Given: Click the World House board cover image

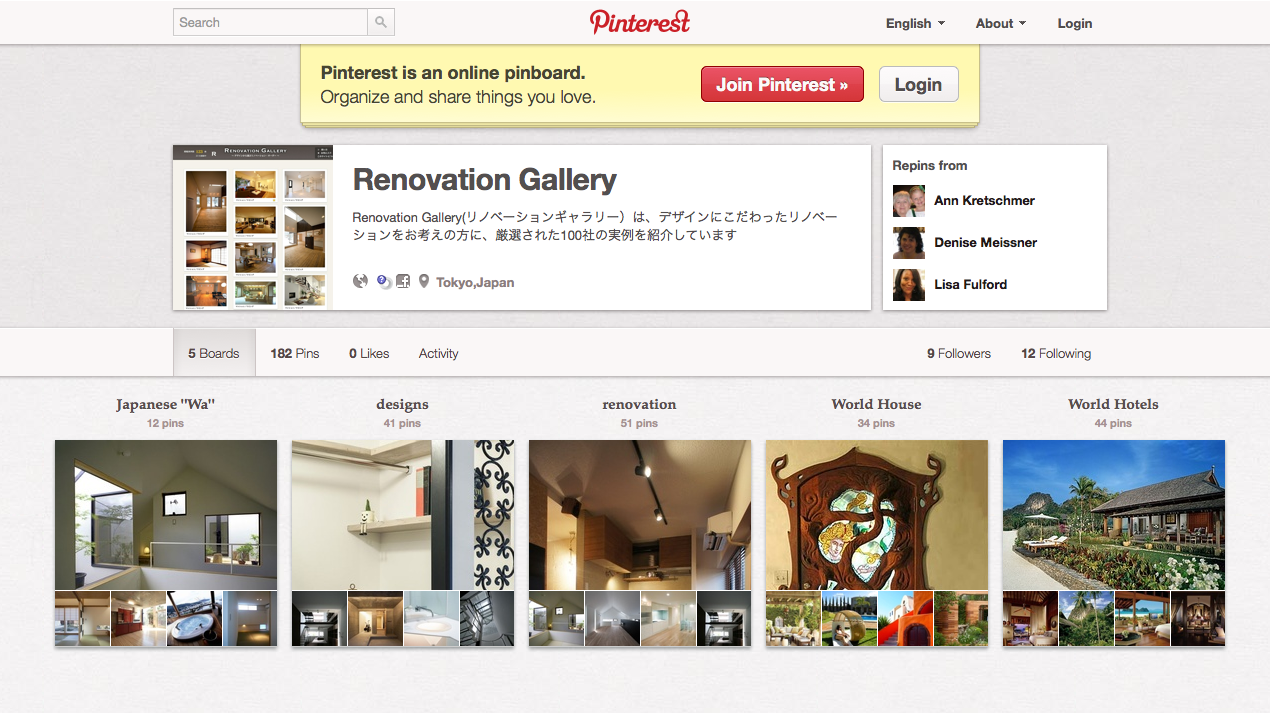Looking at the screenshot, I should pyautogui.click(x=877, y=515).
